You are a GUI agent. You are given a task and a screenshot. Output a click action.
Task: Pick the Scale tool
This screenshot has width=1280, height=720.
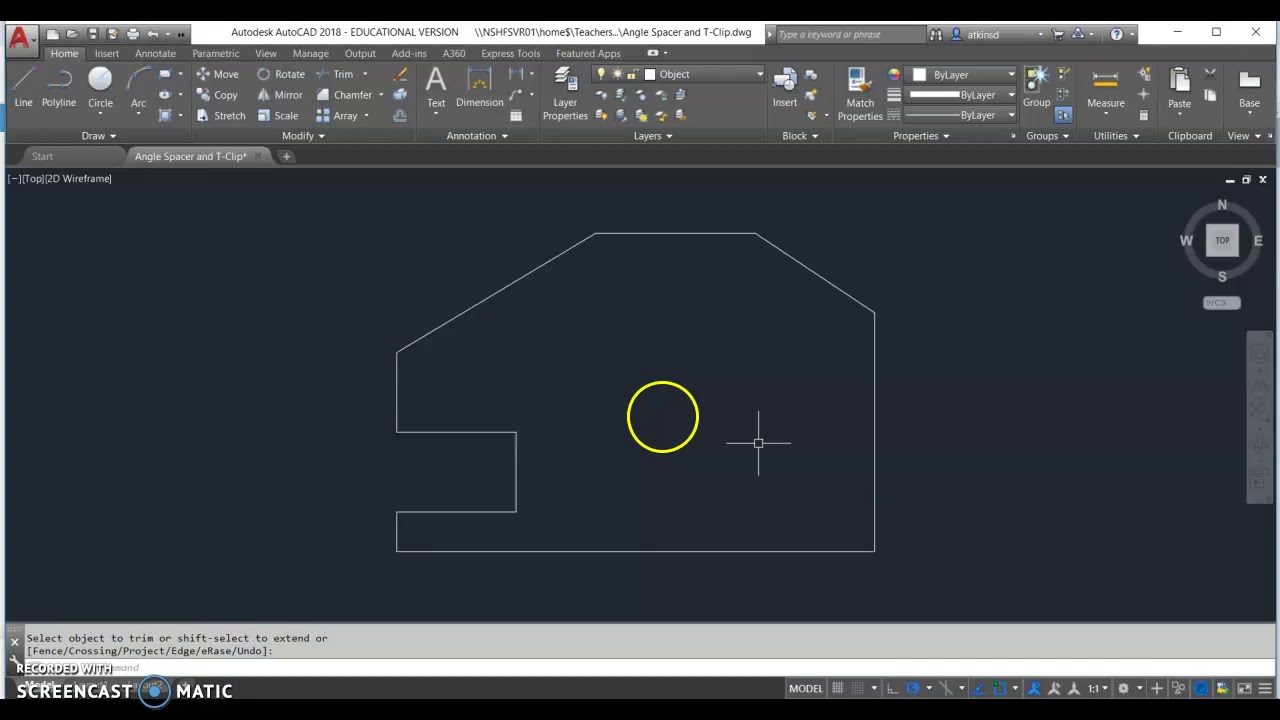point(277,116)
